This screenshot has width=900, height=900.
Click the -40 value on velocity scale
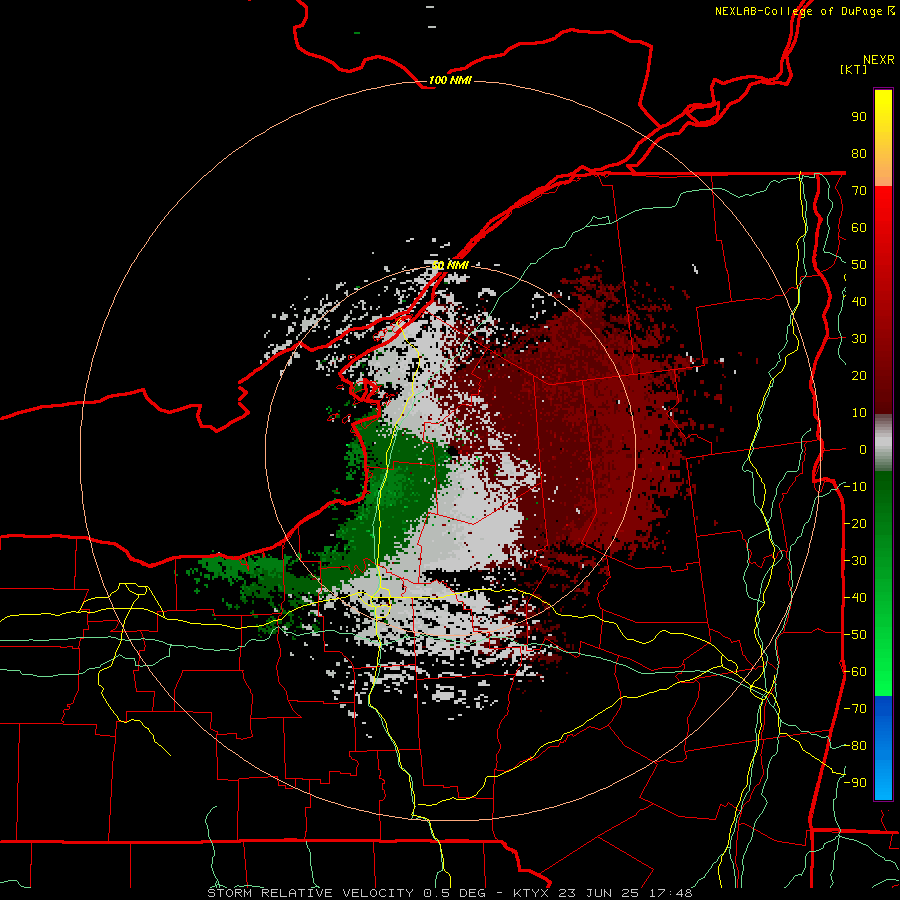[855, 598]
